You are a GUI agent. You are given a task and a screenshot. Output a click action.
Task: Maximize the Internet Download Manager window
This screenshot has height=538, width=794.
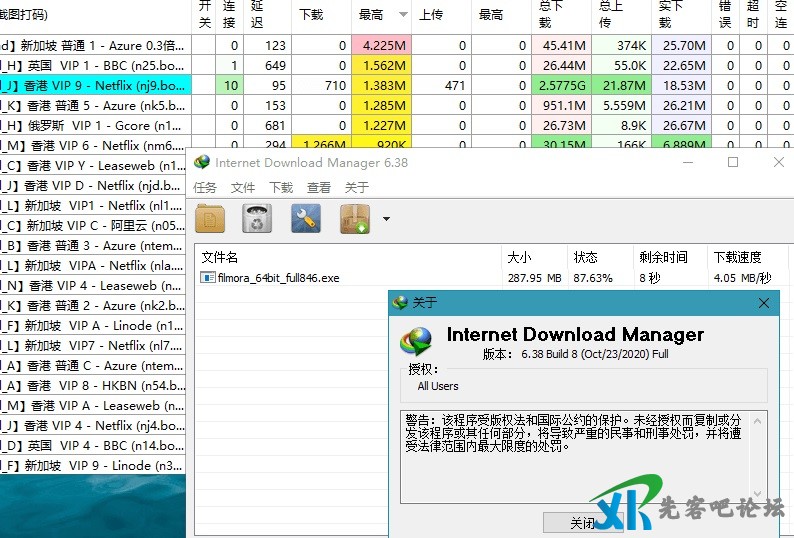[733, 162]
